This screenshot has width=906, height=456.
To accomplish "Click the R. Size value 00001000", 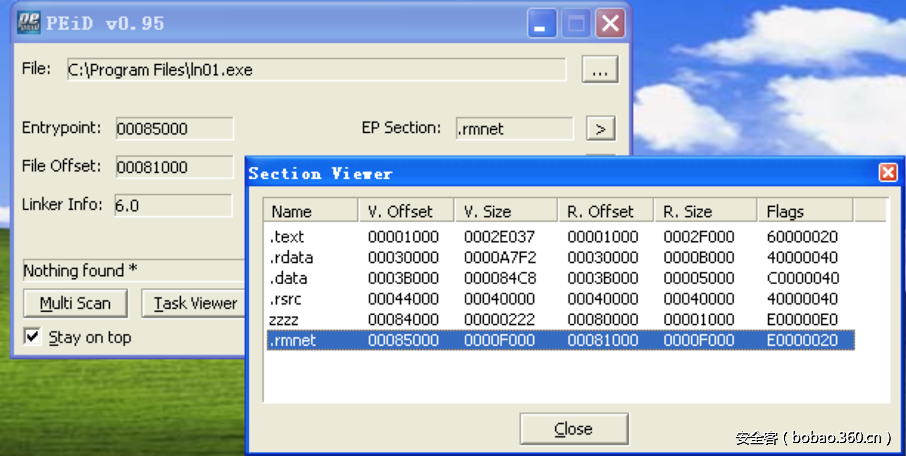I will click(699, 320).
